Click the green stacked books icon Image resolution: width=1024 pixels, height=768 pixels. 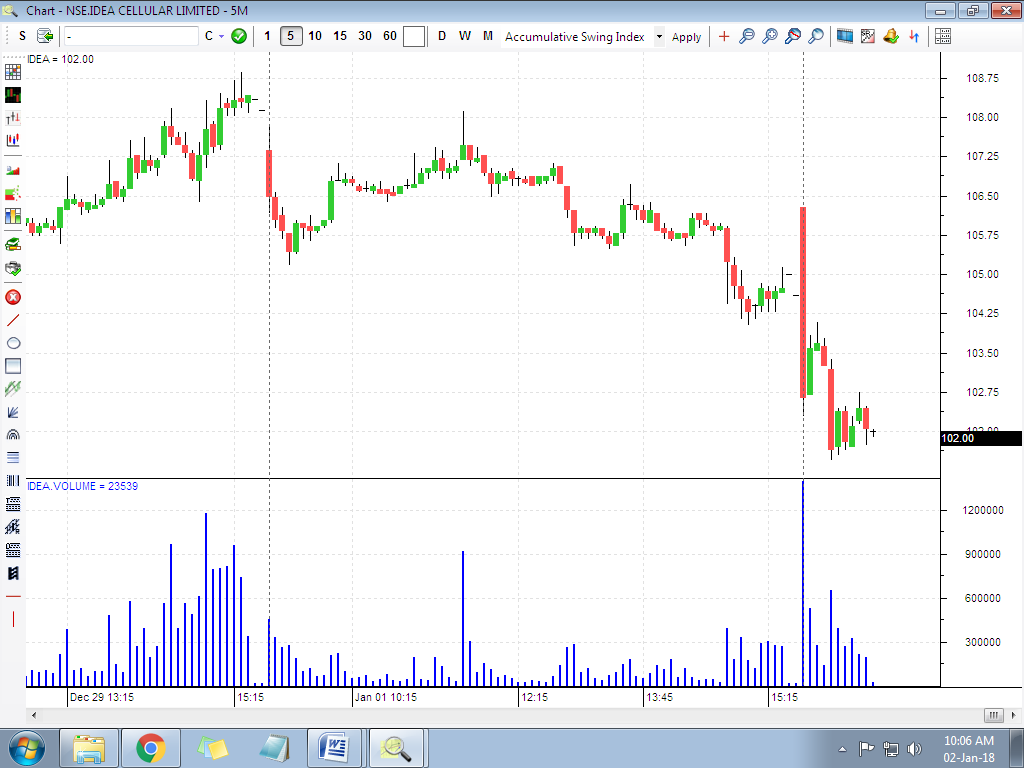pos(12,245)
